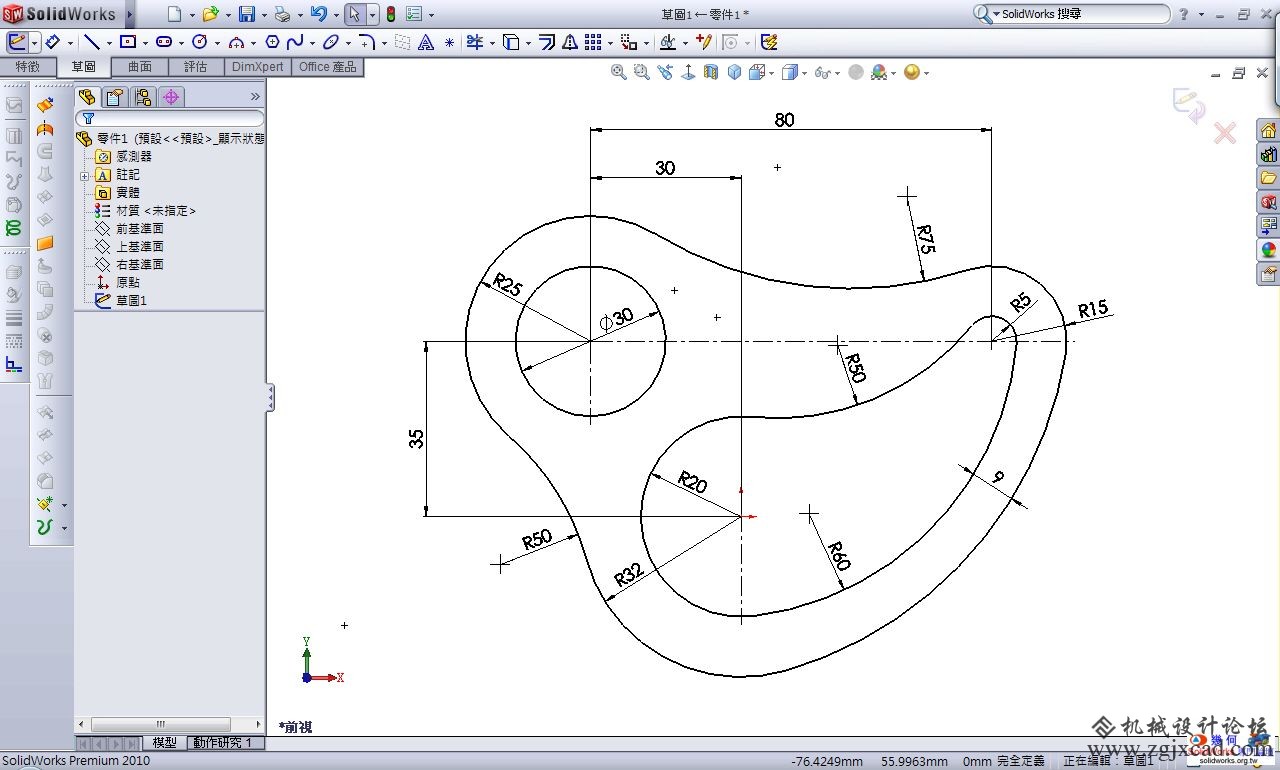Open the Office 產品 tab
The height and width of the screenshot is (770, 1280).
coord(328,67)
